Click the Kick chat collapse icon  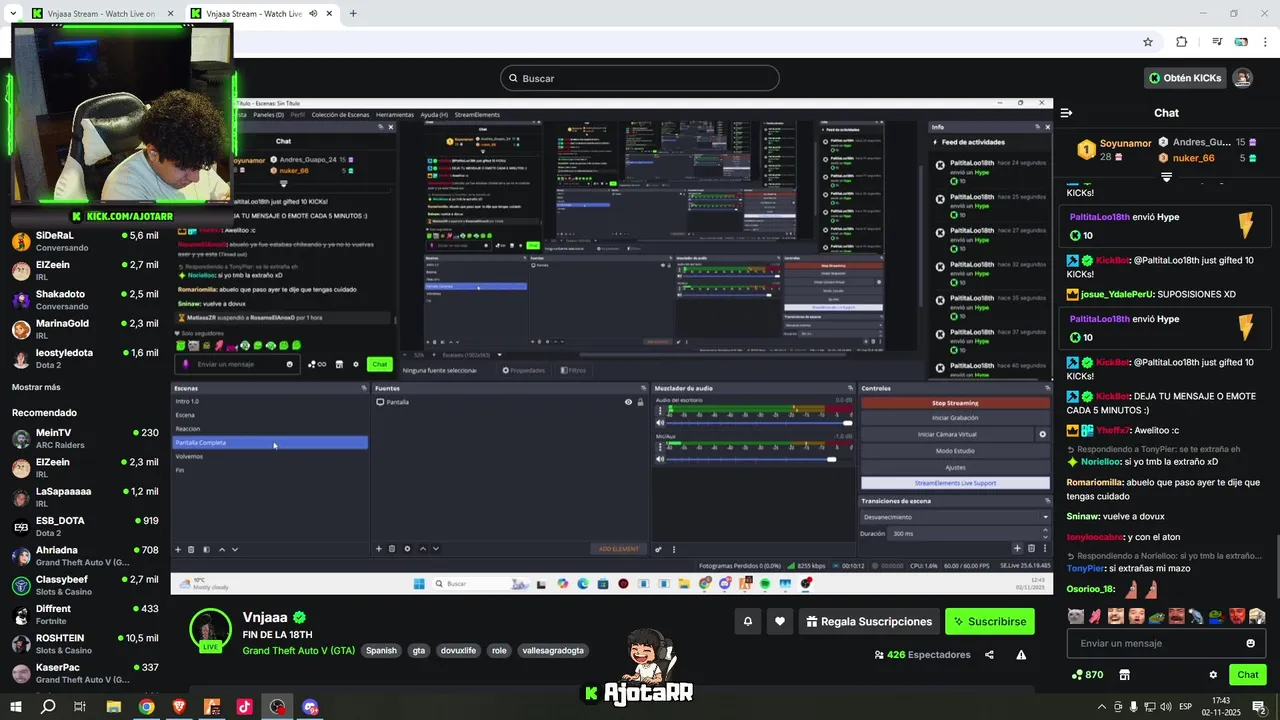tap(1066, 113)
